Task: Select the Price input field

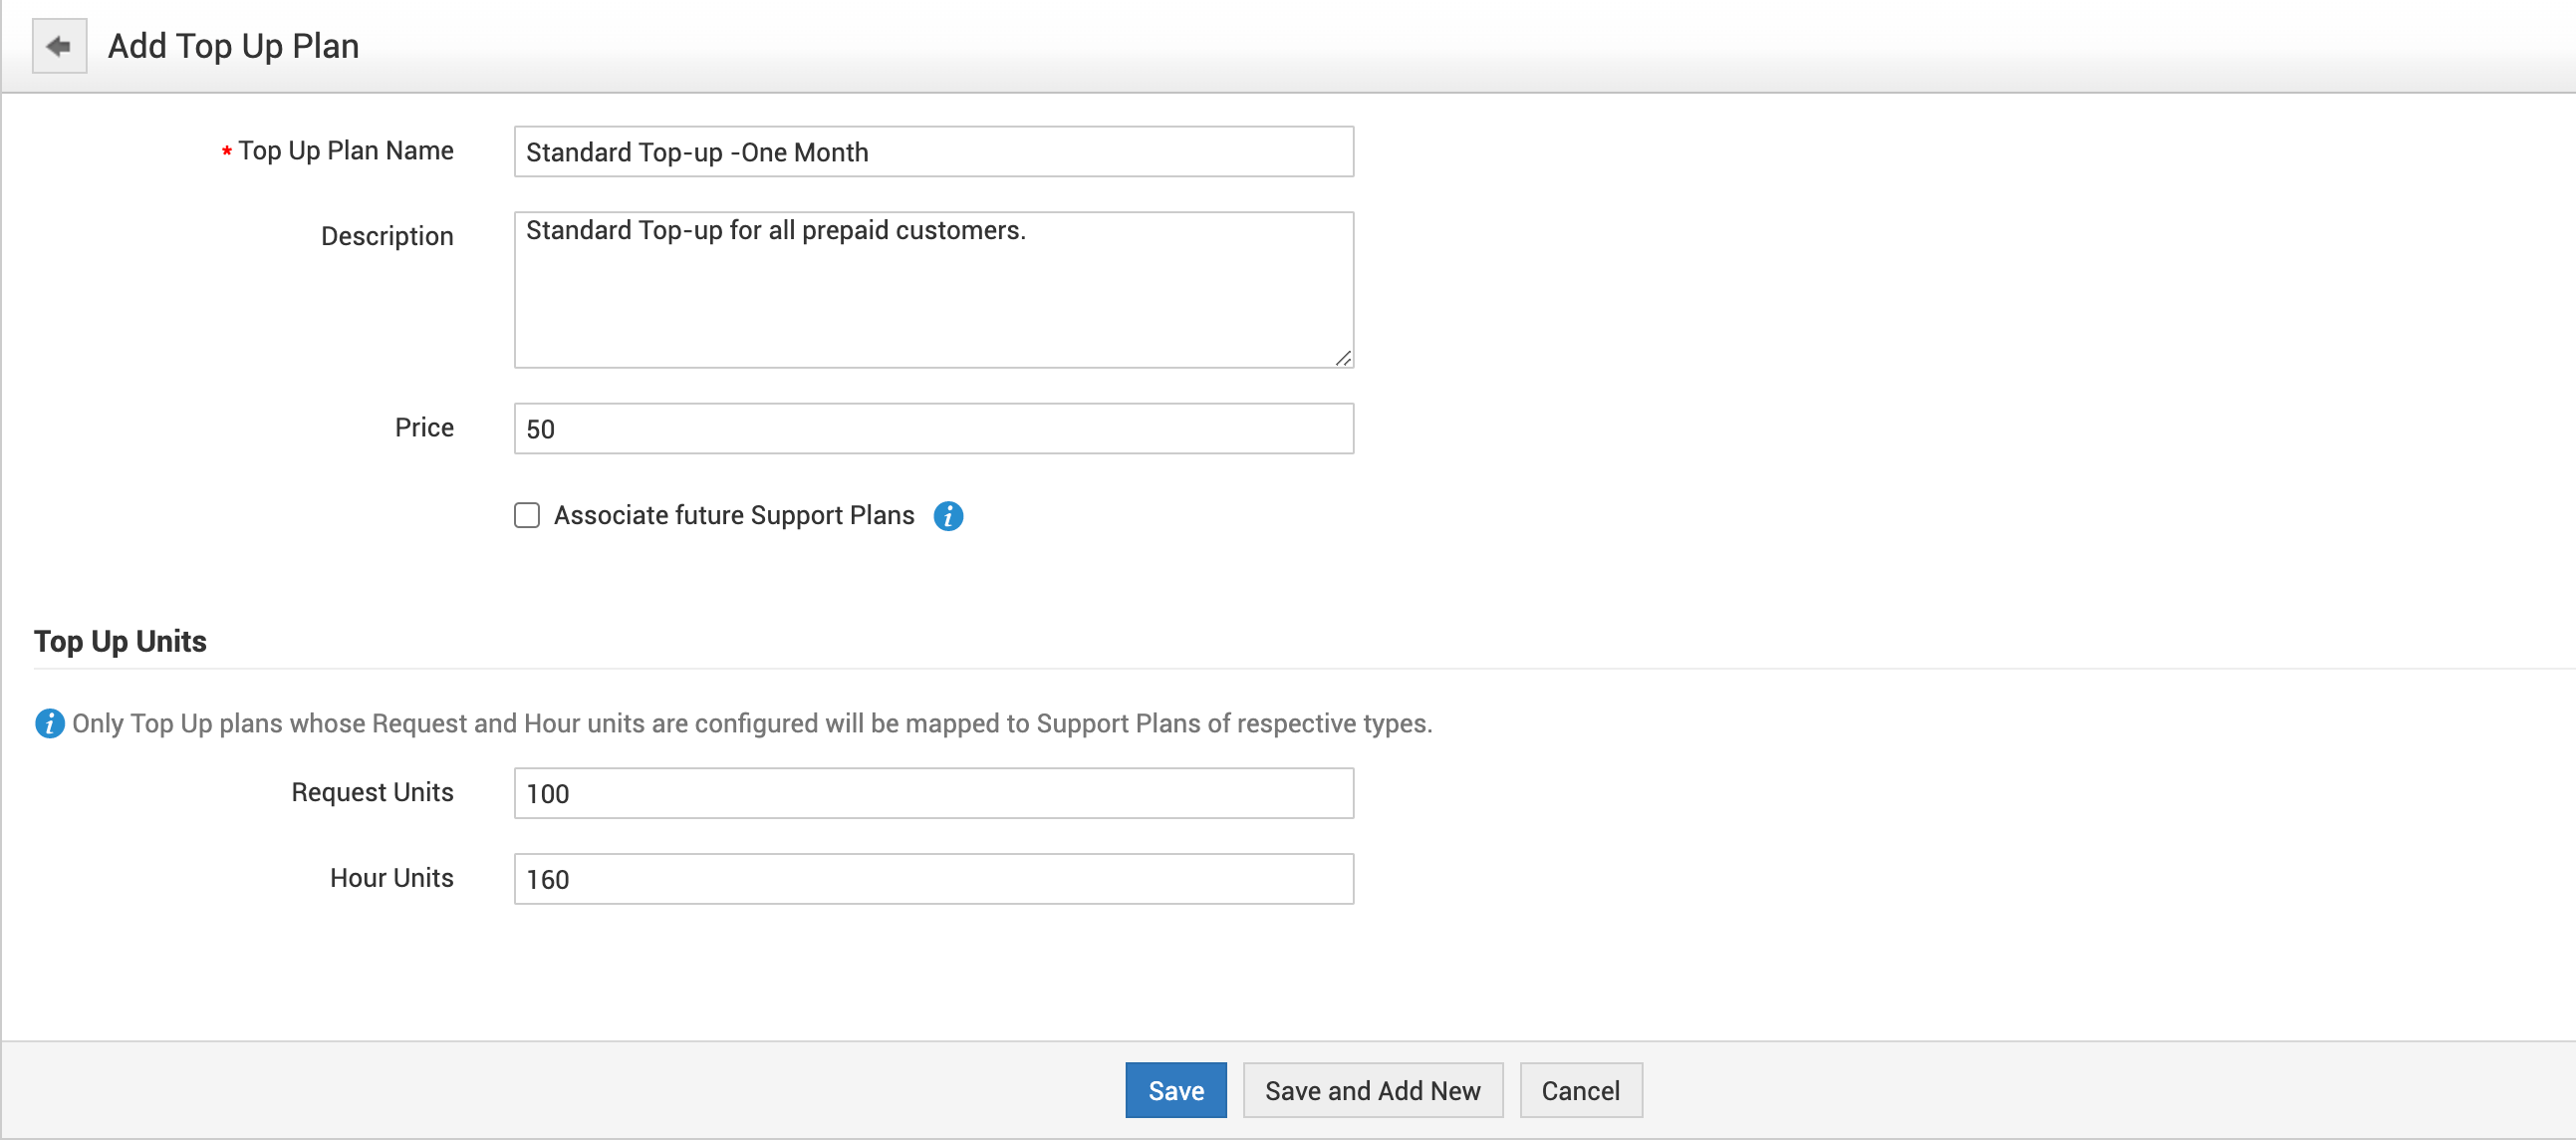Action: click(932, 429)
